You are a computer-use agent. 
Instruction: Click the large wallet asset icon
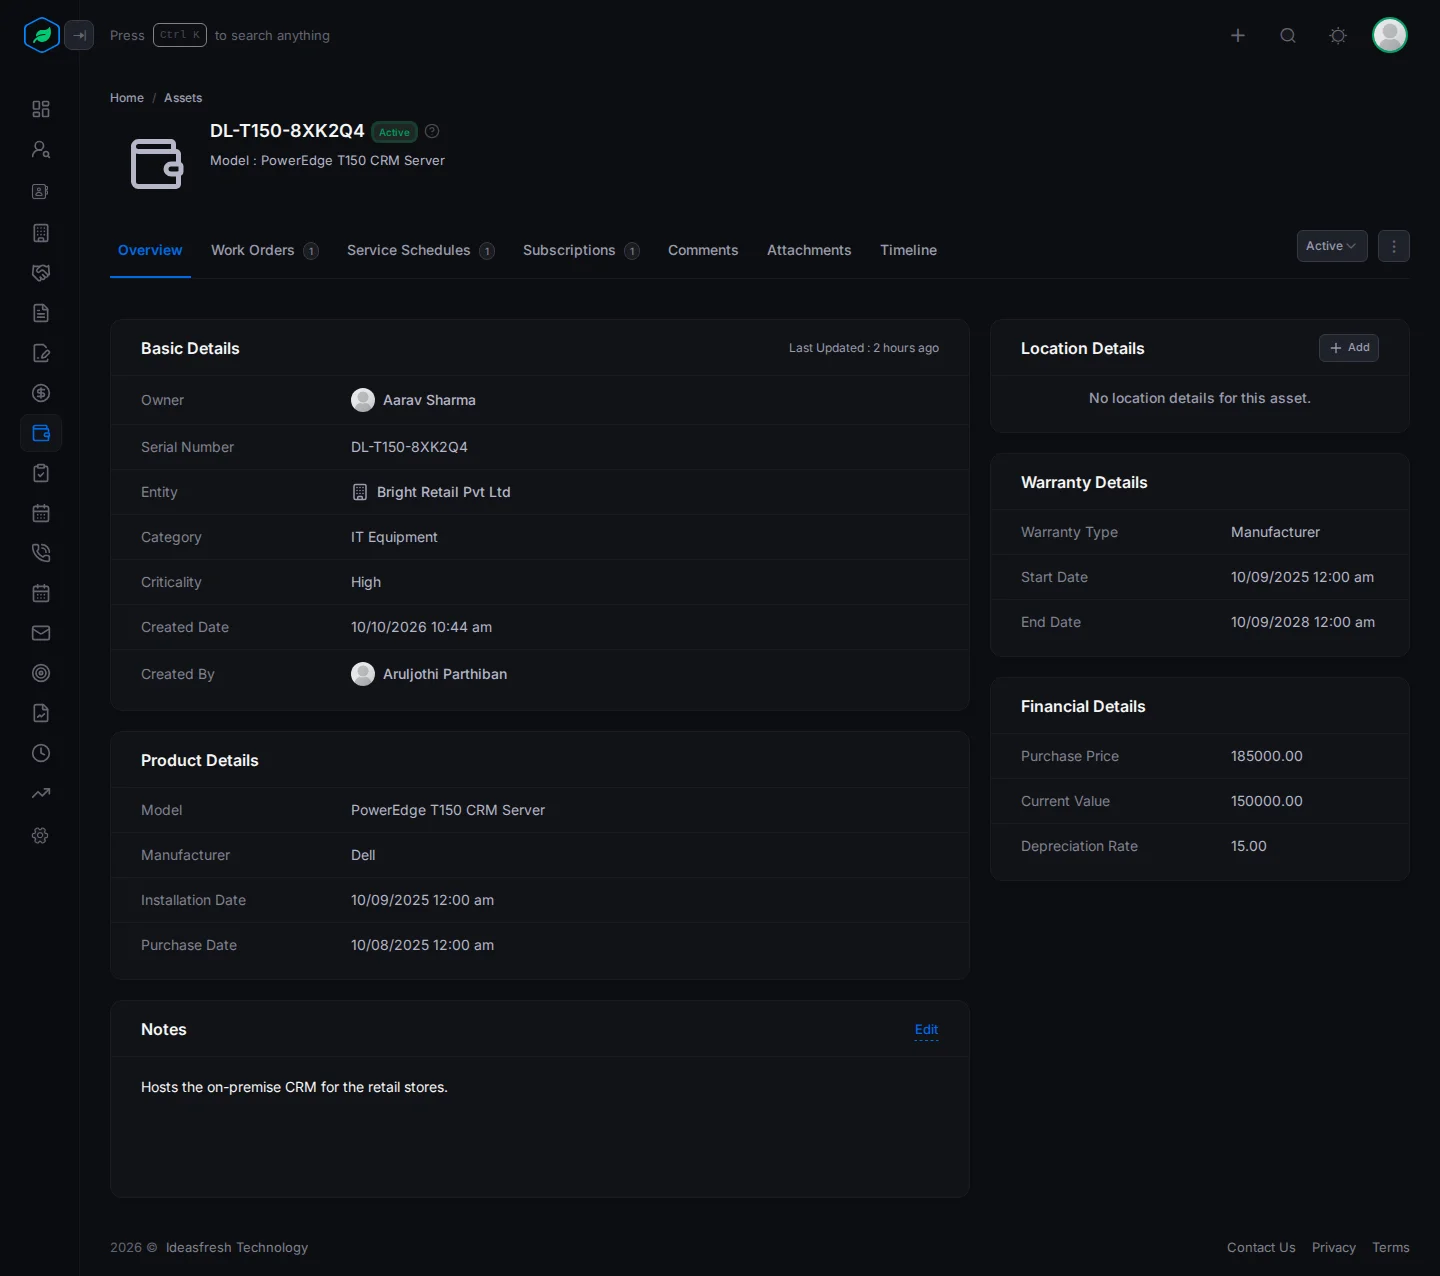click(157, 164)
